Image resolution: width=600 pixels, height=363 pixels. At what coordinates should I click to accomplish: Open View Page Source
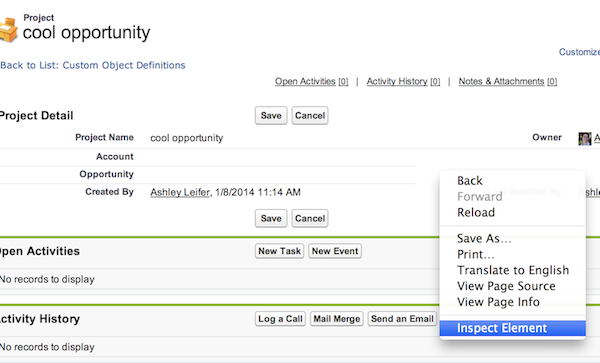pyautogui.click(x=506, y=286)
